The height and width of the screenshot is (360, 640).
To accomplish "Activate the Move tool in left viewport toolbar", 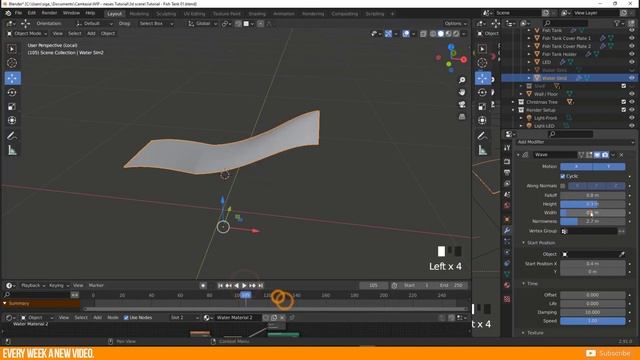I will tap(12, 78).
